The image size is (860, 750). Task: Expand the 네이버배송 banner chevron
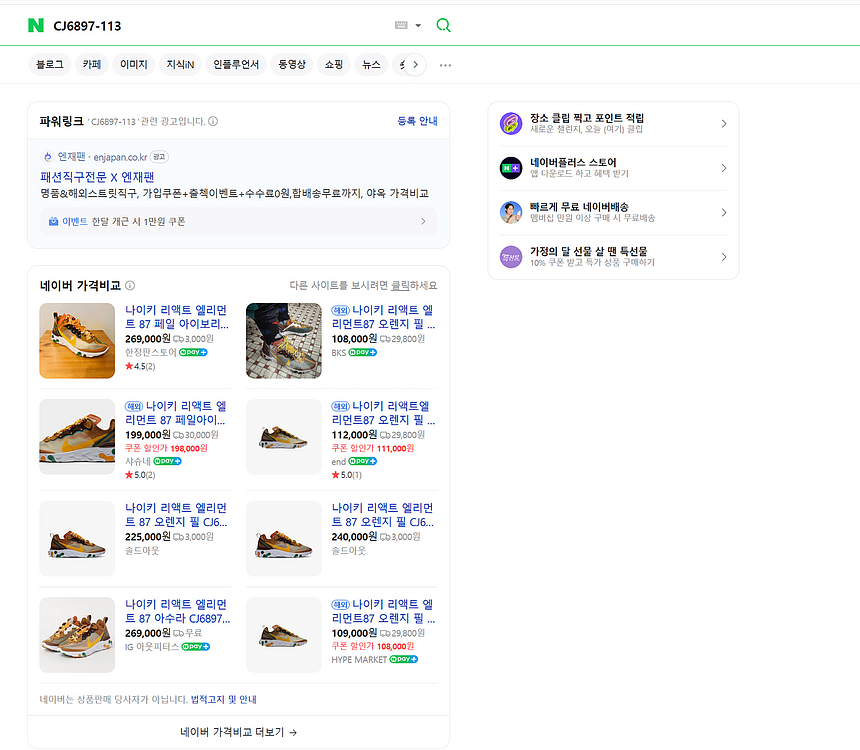point(724,212)
